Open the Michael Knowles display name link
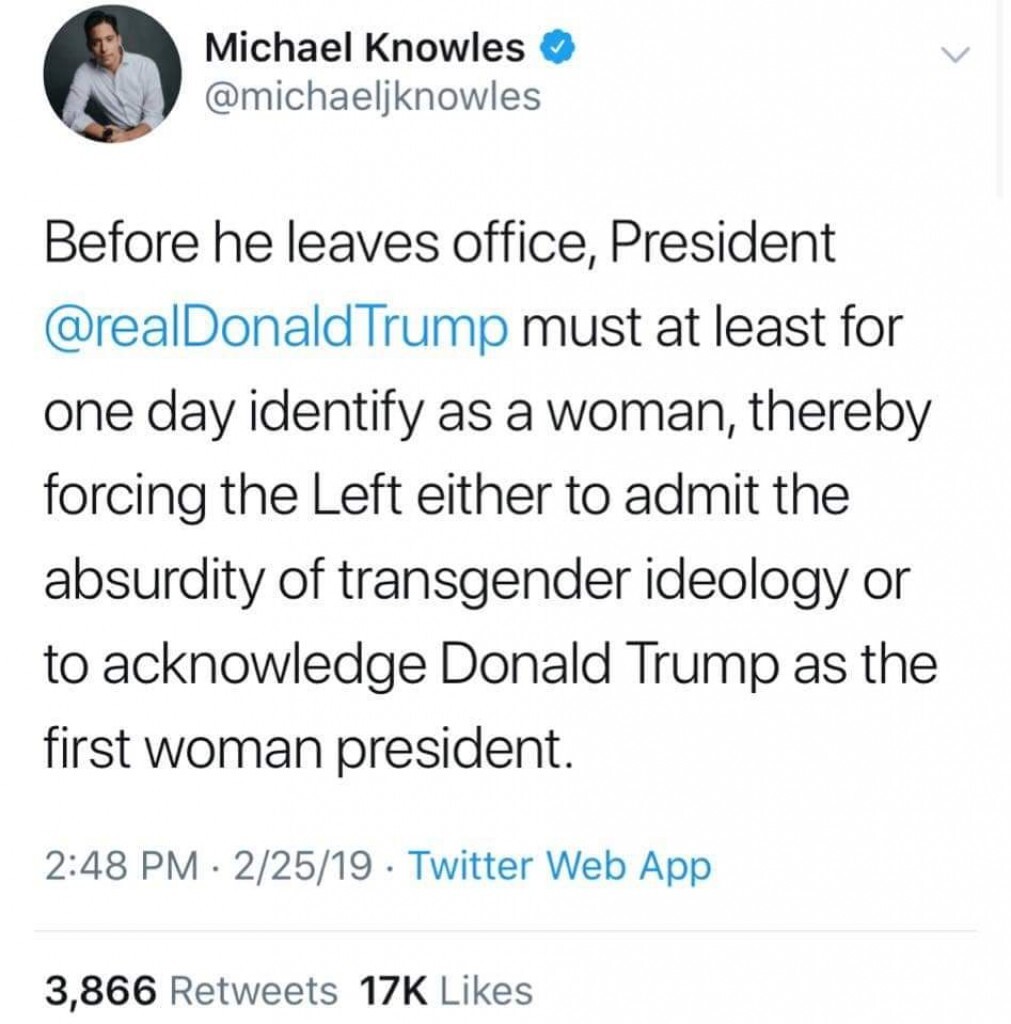Image resolution: width=1011 pixels, height=1024 pixels. click(364, 48)
